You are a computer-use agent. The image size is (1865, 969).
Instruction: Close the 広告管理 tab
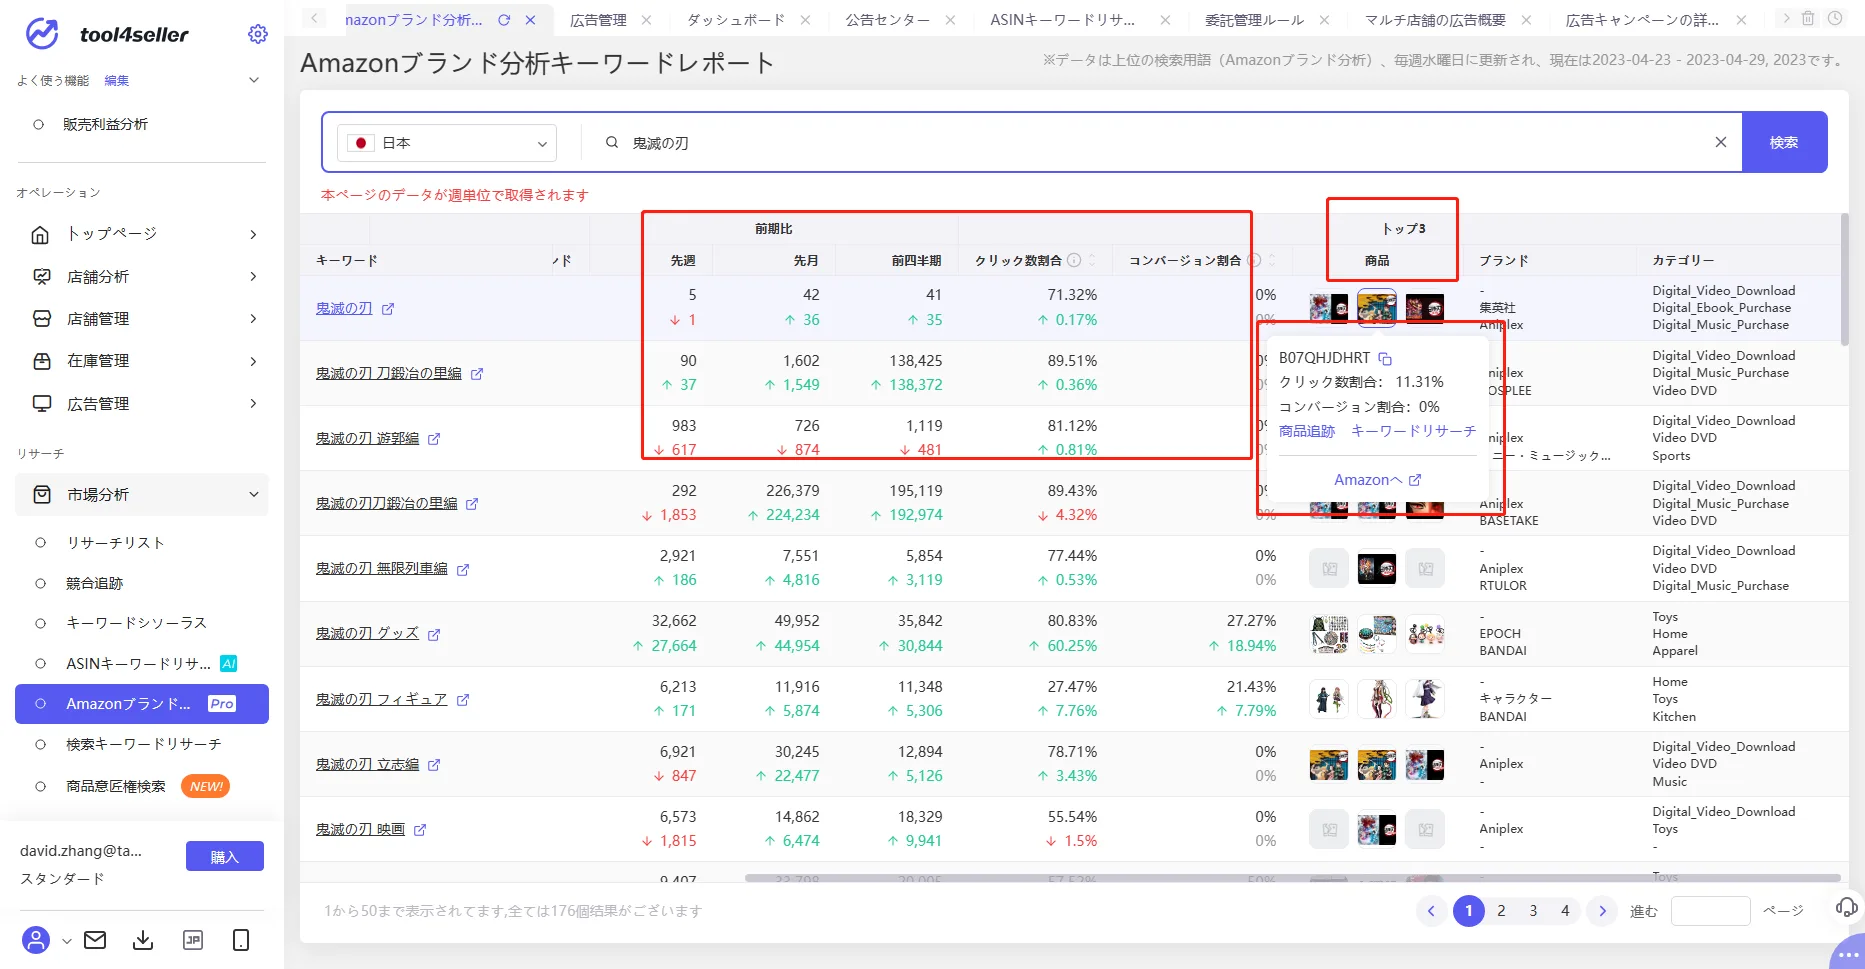click(x=646, y=20)
